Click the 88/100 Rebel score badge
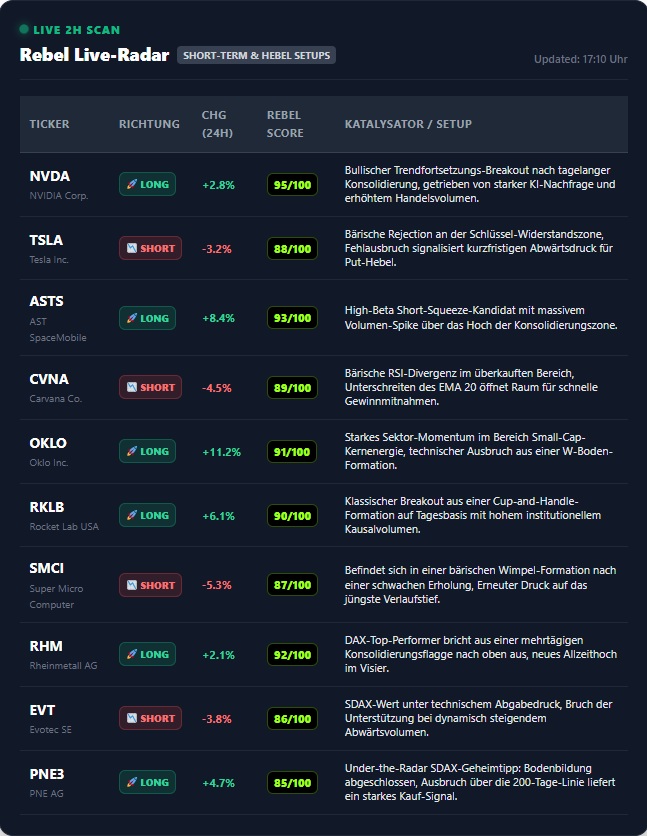This screenshot has width=647, height=836. click(x=292, y=249)
